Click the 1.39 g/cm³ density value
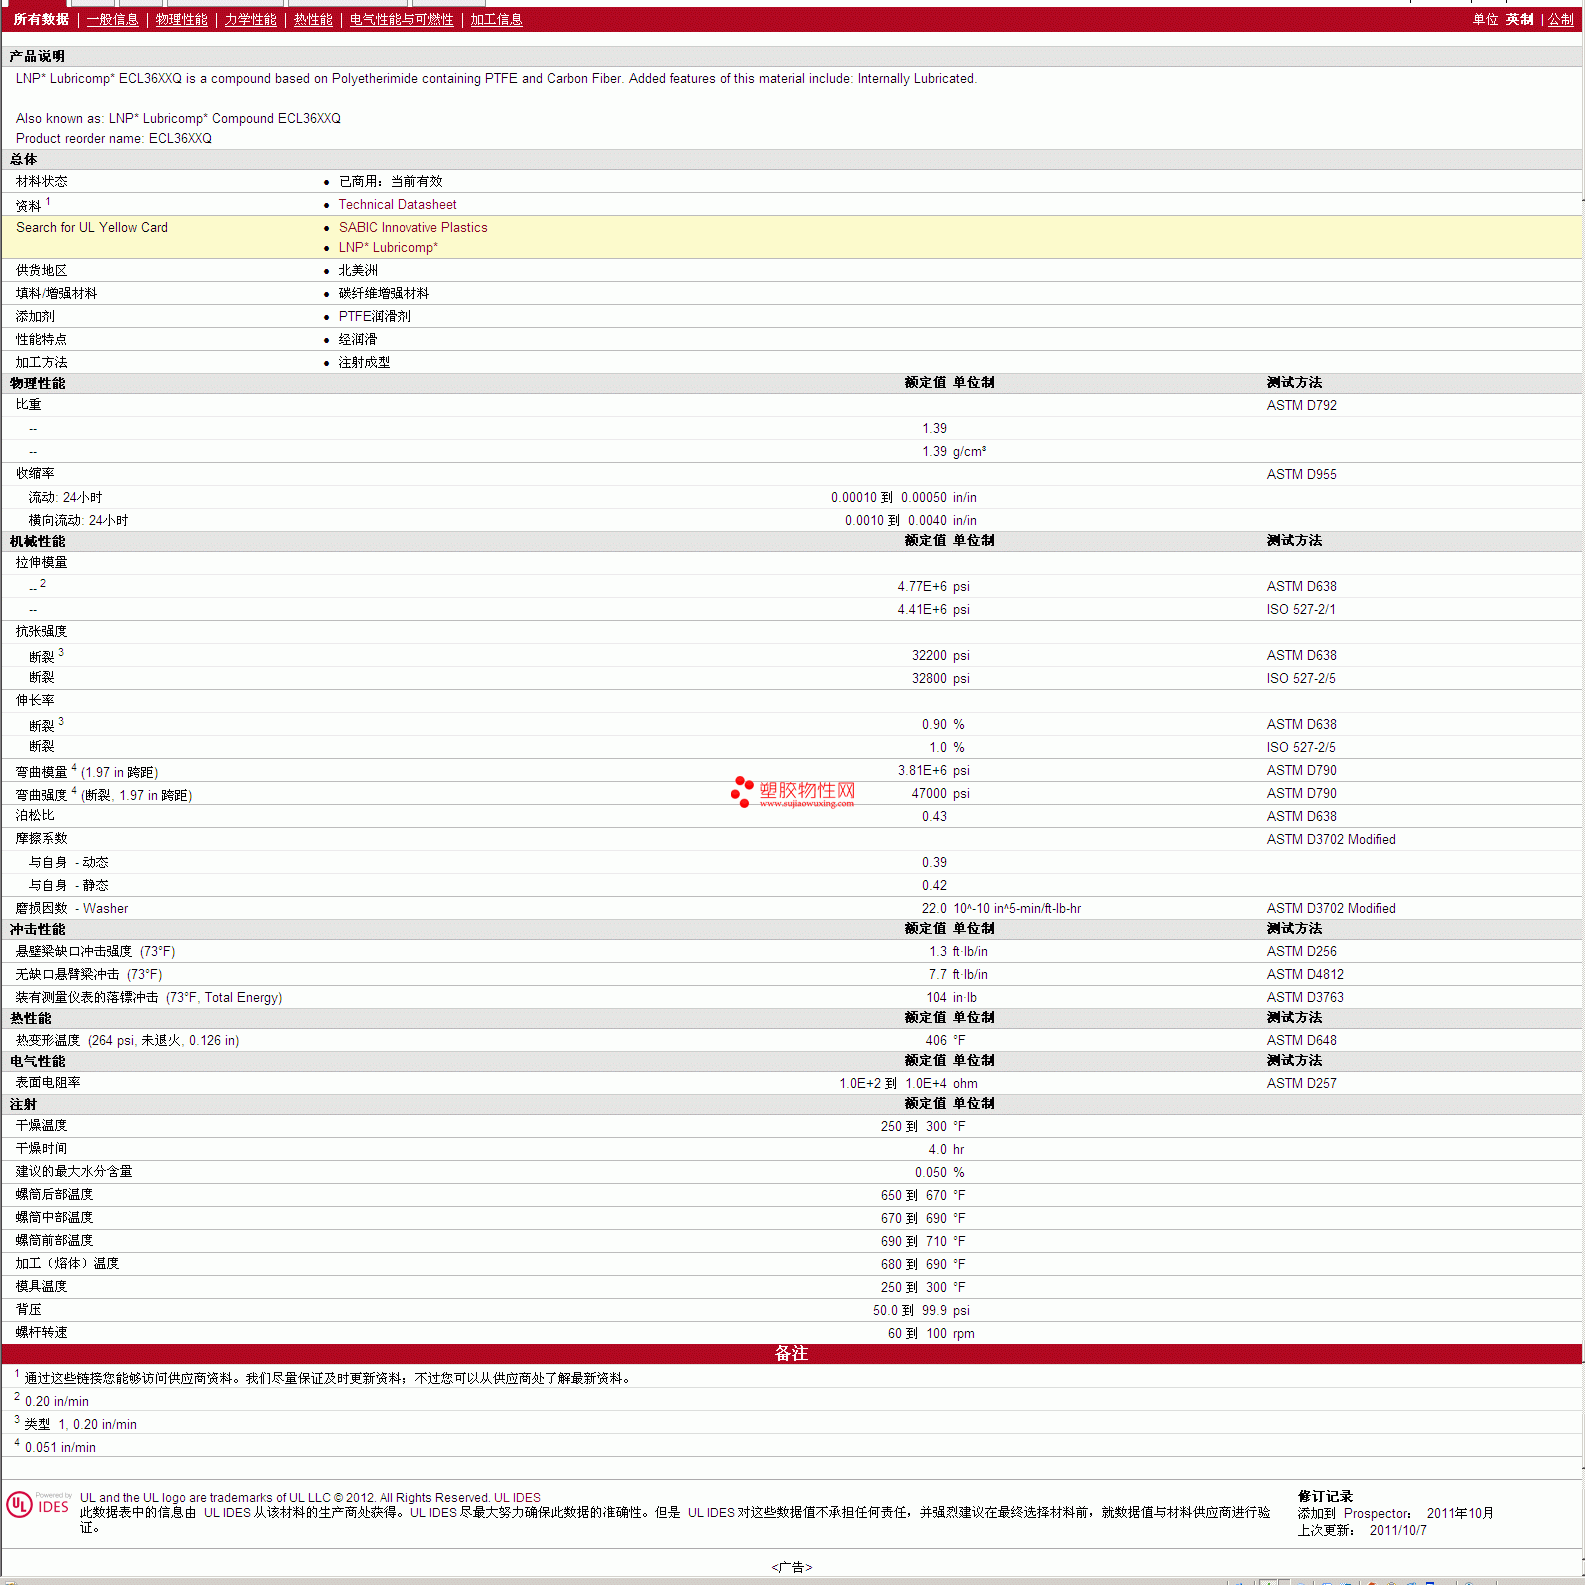This screenshot has height=1585, width=1585. pyautogui.click(x=954, y=452)
